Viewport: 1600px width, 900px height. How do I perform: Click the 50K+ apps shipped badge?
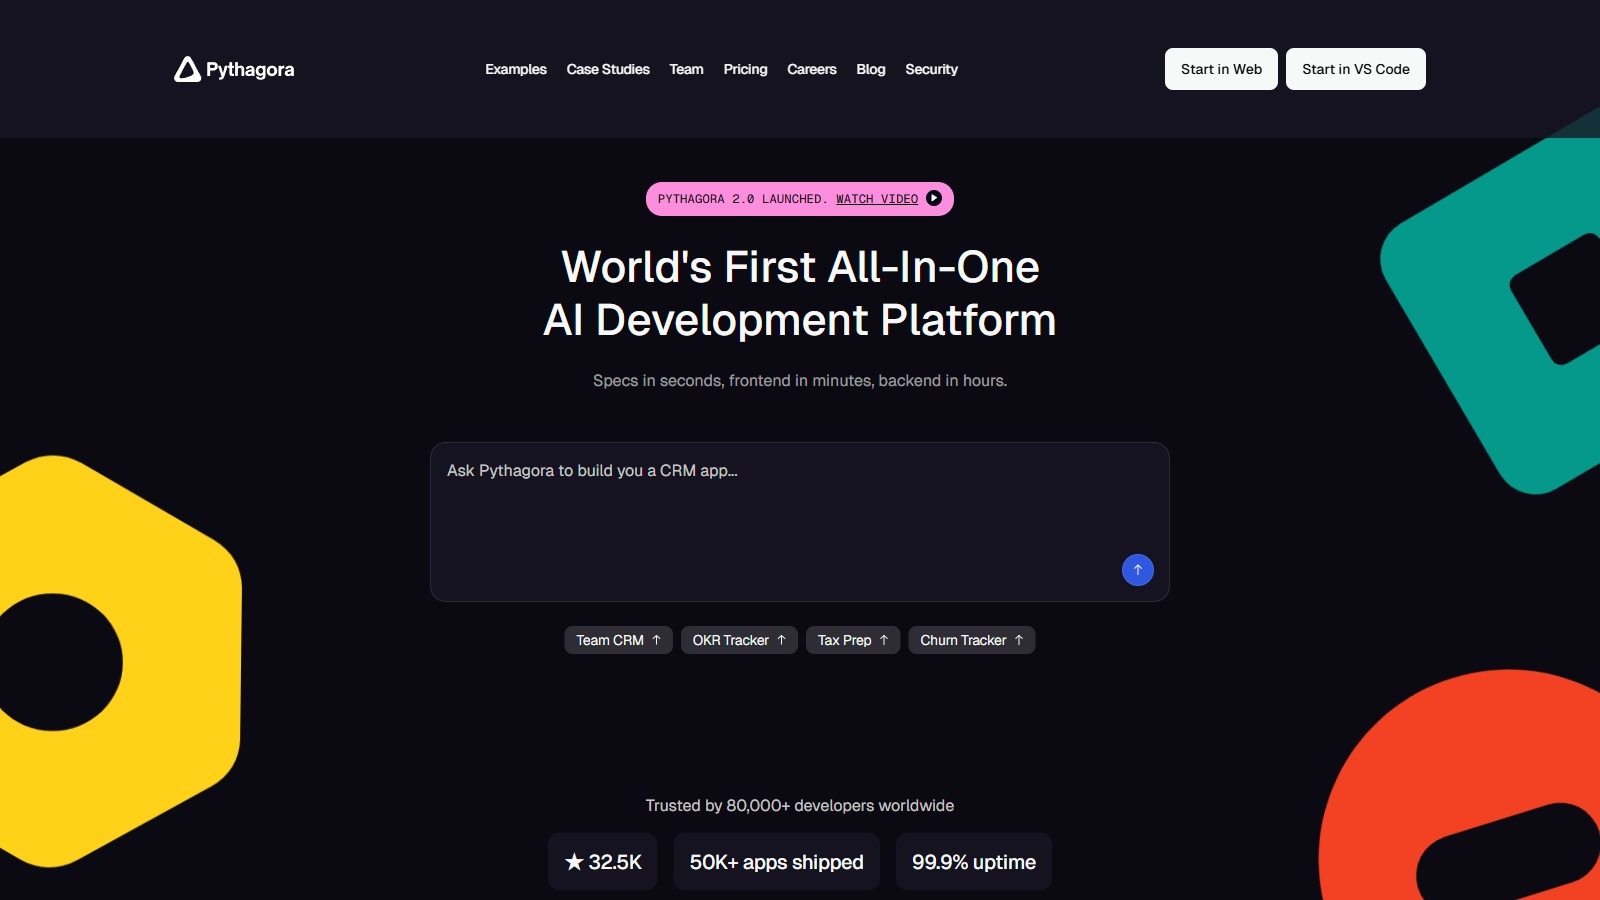click(x=776, y=861)
